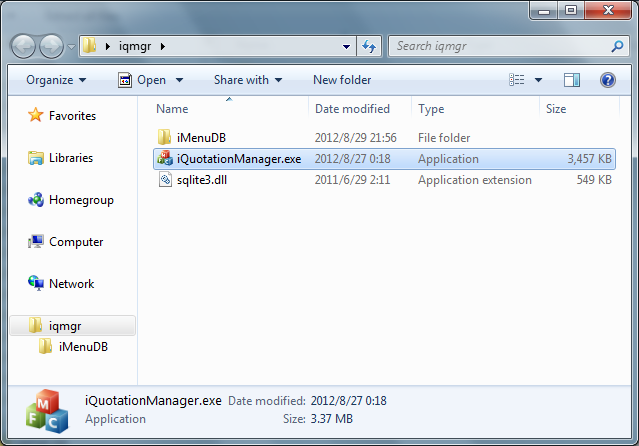Viewport: 639px width, 446px height.
Task: Click the date 2012/8/29 21:56
Action: pos(355,138)
